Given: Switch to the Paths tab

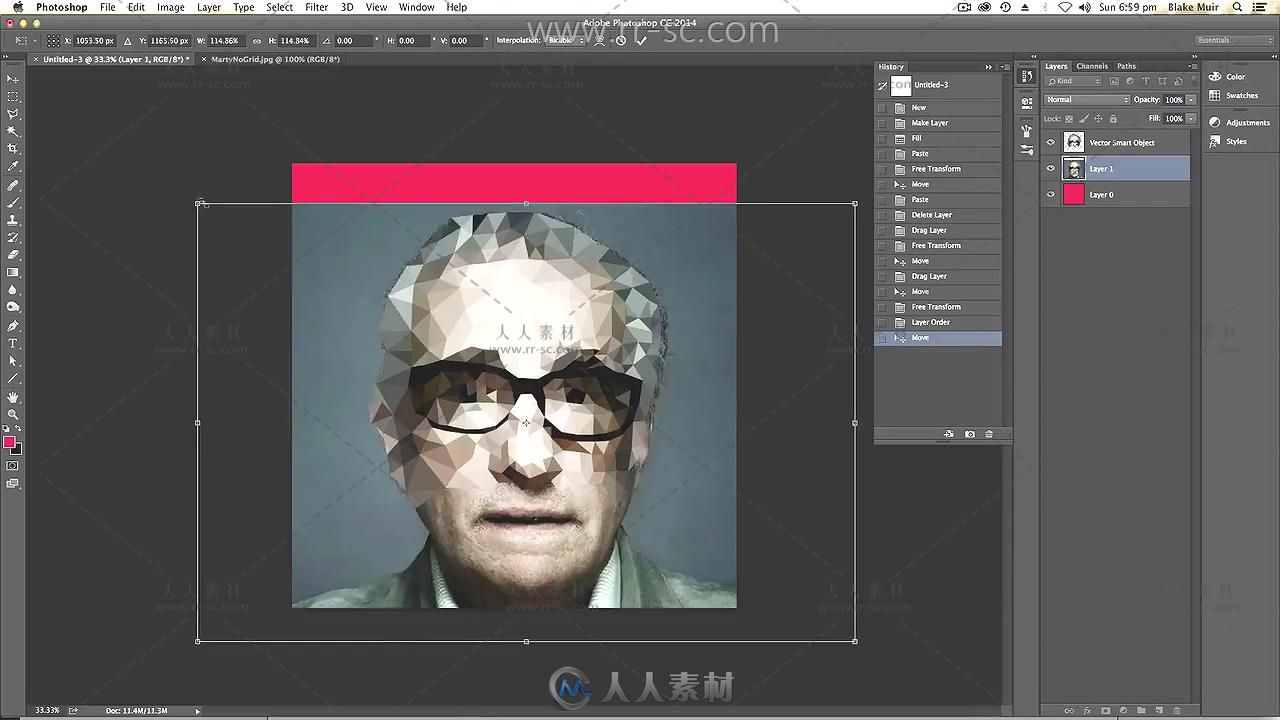Looking at the screenshot, I should pyautogui.click(x=1126, y=66).
